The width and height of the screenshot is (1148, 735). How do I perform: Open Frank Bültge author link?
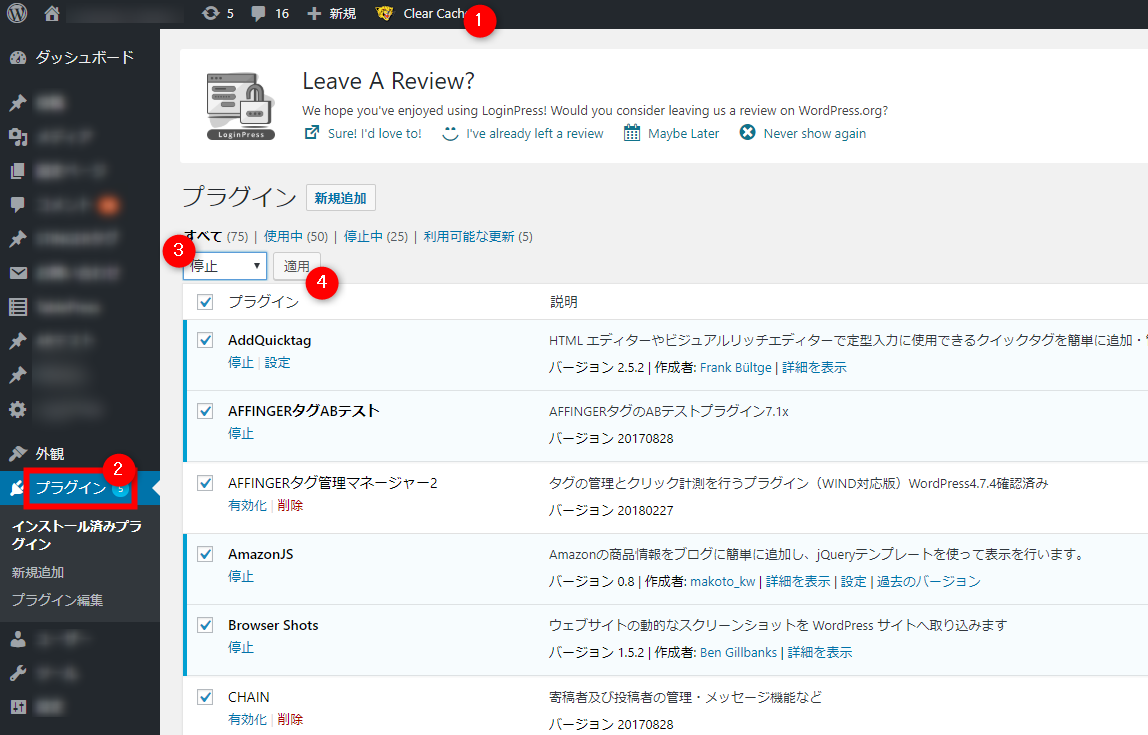(736, 368)
